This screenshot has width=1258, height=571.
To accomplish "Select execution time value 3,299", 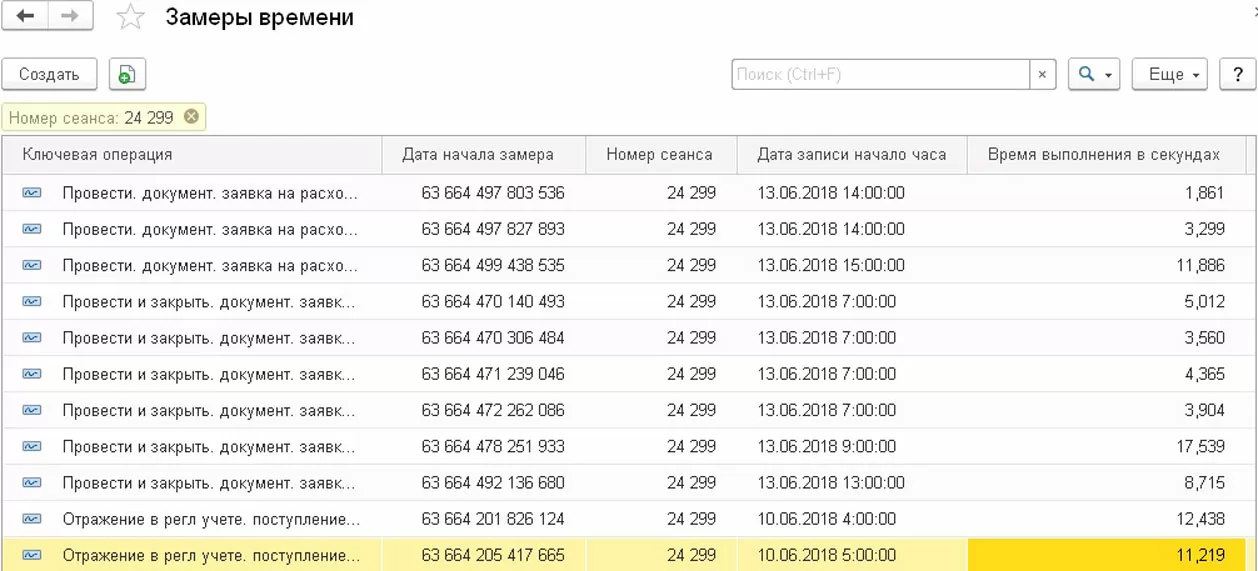I will (x=1205, y=229).
